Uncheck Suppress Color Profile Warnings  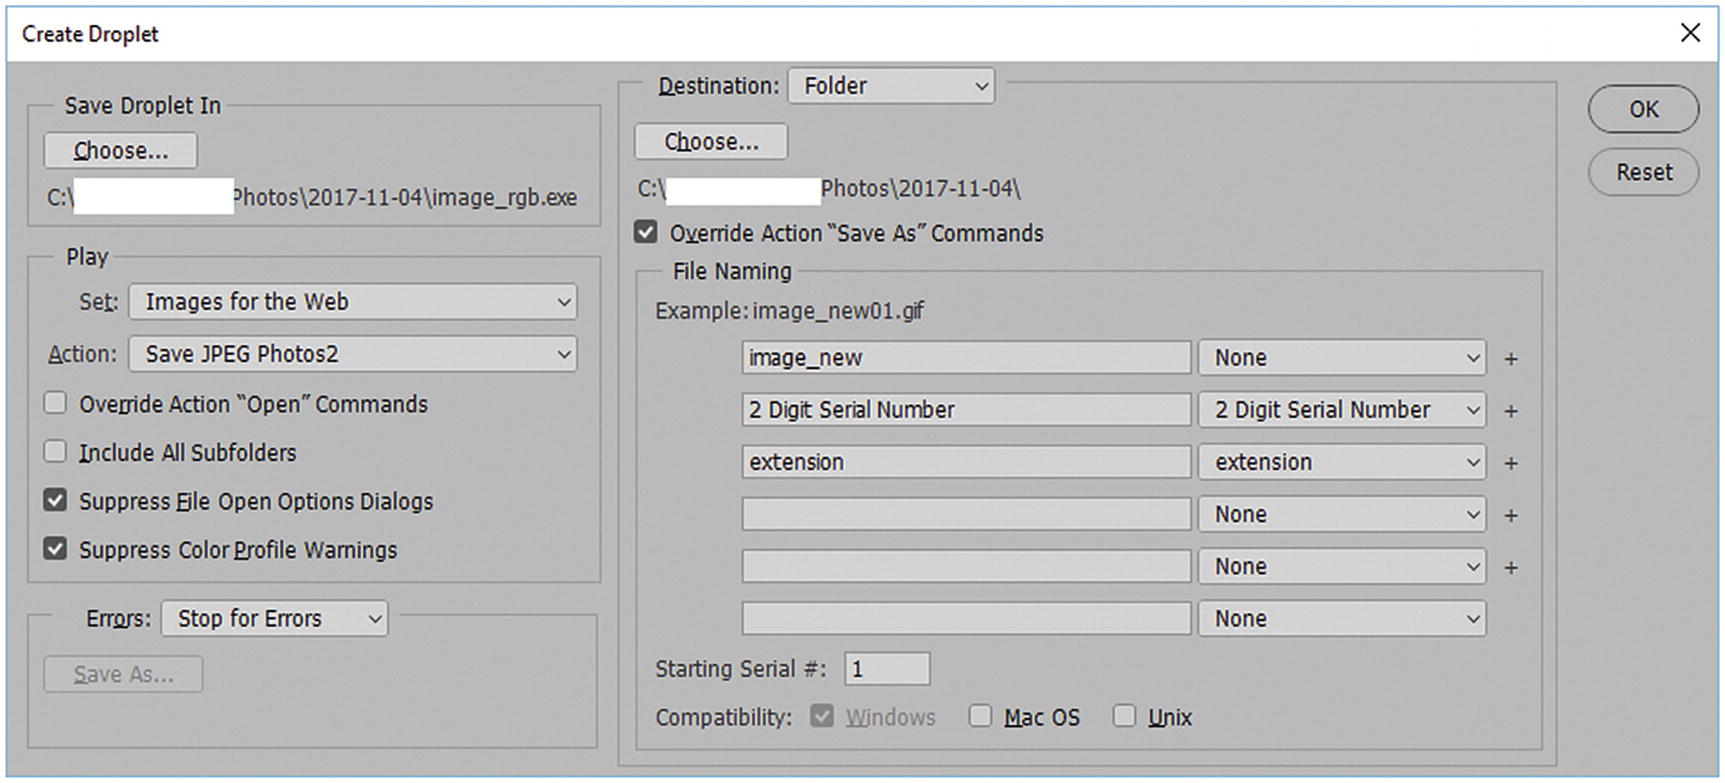[56, 549]
